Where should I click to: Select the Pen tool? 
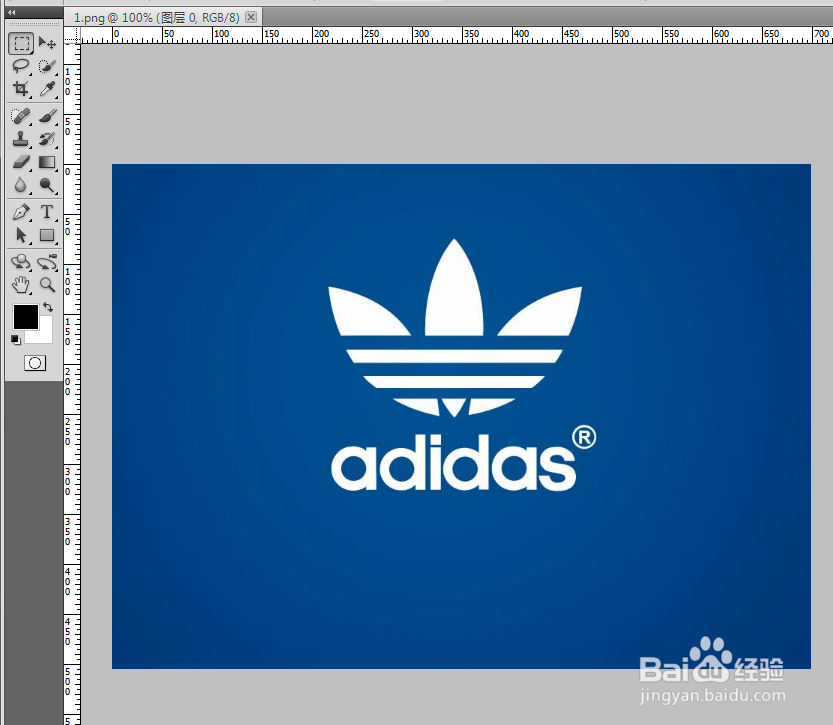point(21,212)
